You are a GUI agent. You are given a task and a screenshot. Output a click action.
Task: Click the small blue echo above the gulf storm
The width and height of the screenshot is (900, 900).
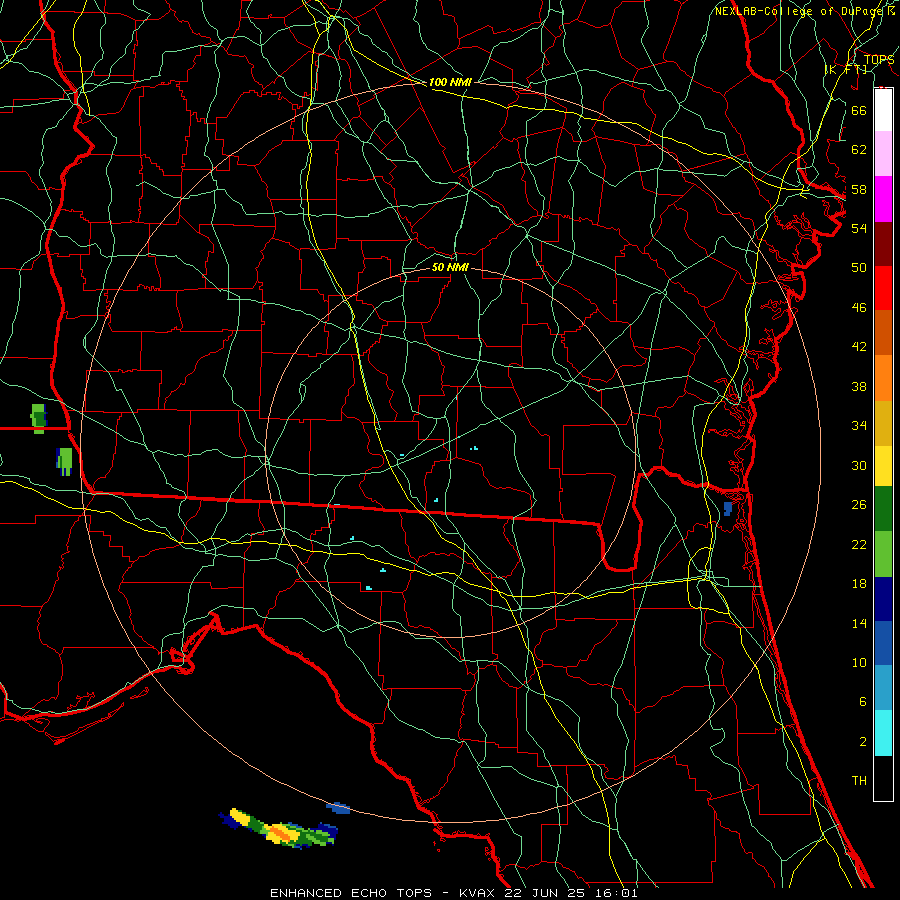339,808
